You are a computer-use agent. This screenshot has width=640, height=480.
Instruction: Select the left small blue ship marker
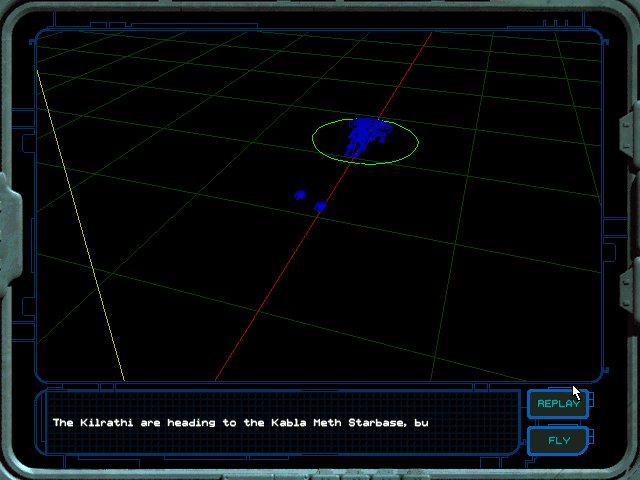coord(299,195)
